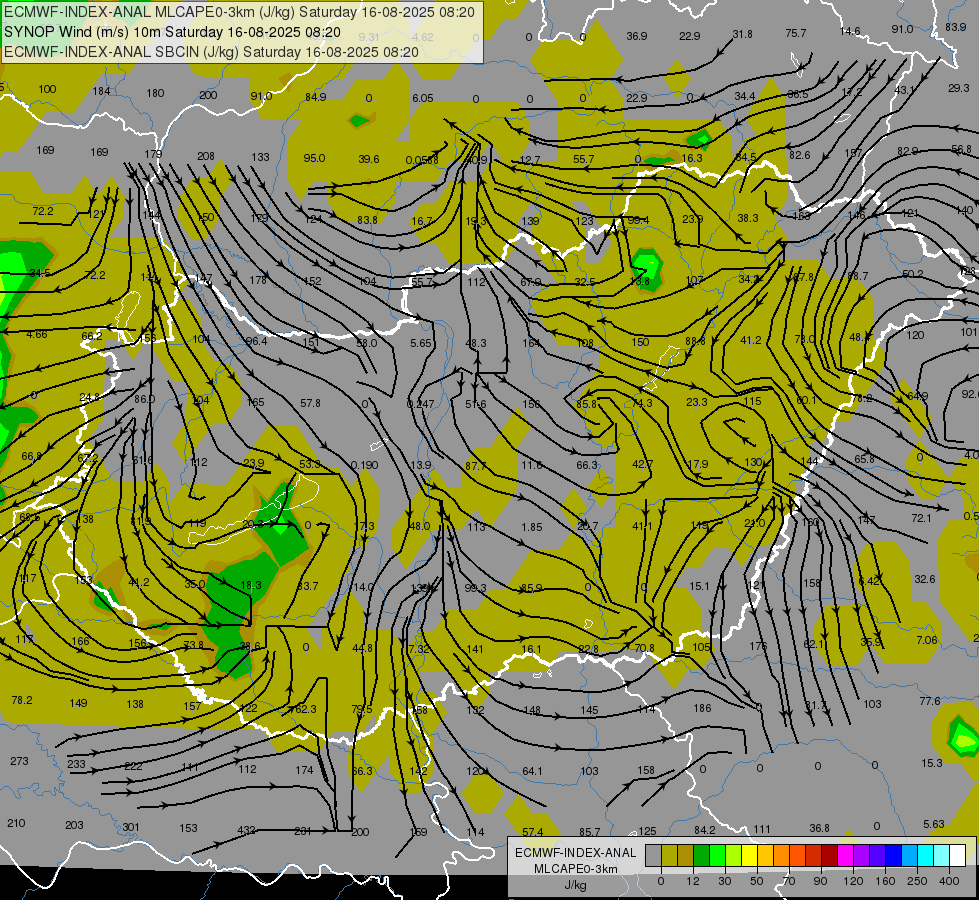The height and width of the screenshot is (900, 979).
Task: Click the map value 32.6
Action: [x=925, y=579]
